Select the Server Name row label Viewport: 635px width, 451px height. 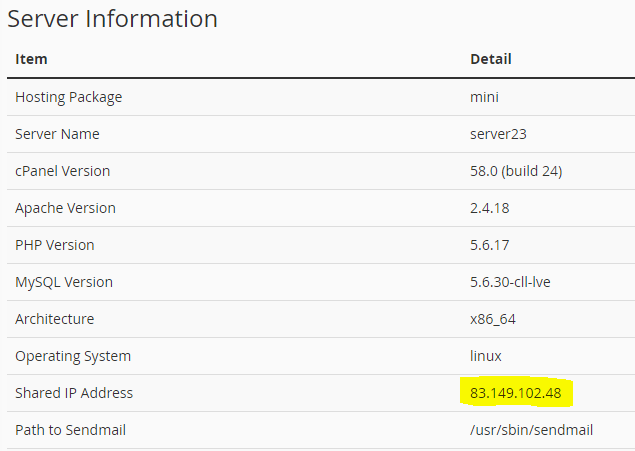tap(57, 134)
